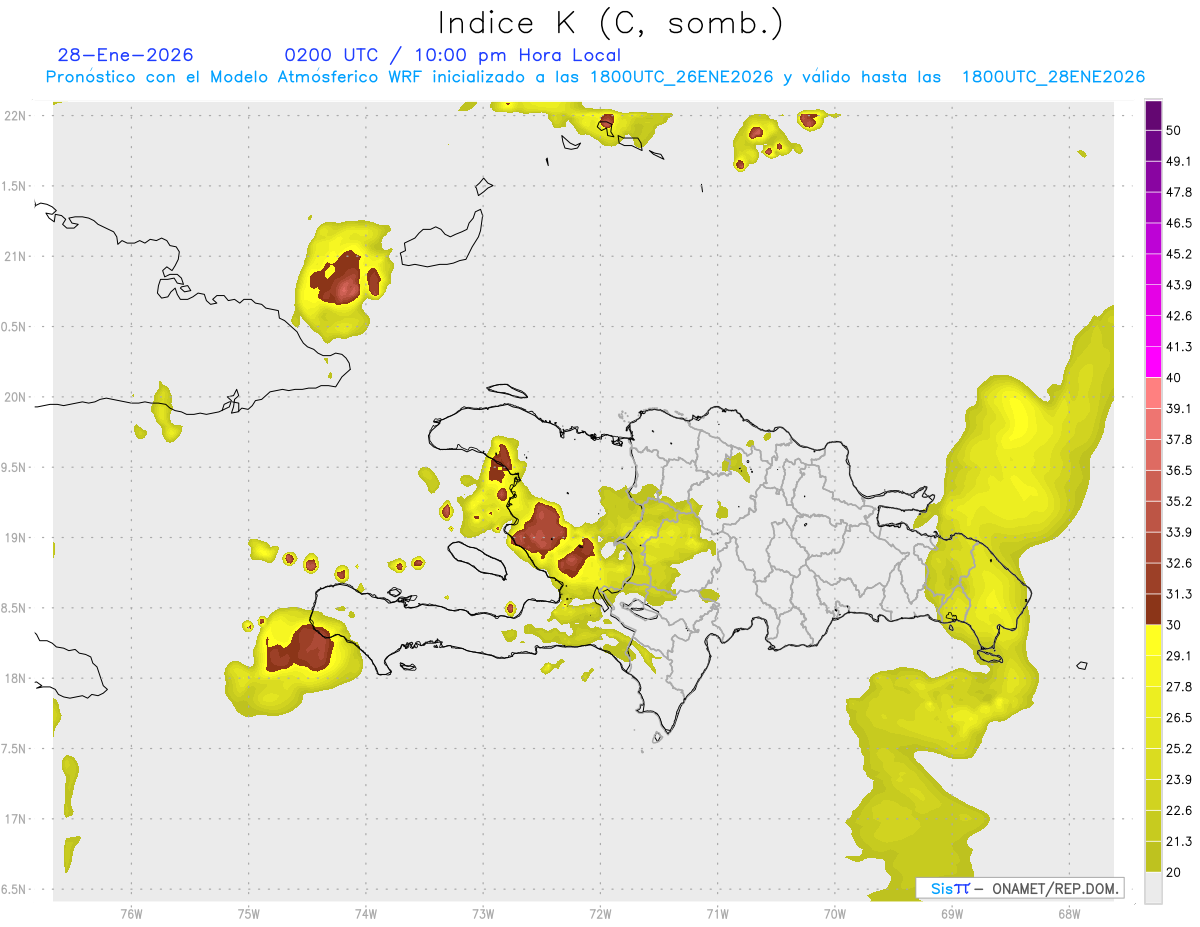Click the '70W' longitude label
Viewport: 1200px width, 927px height.
pyautogui.click(x=835, y=914)
